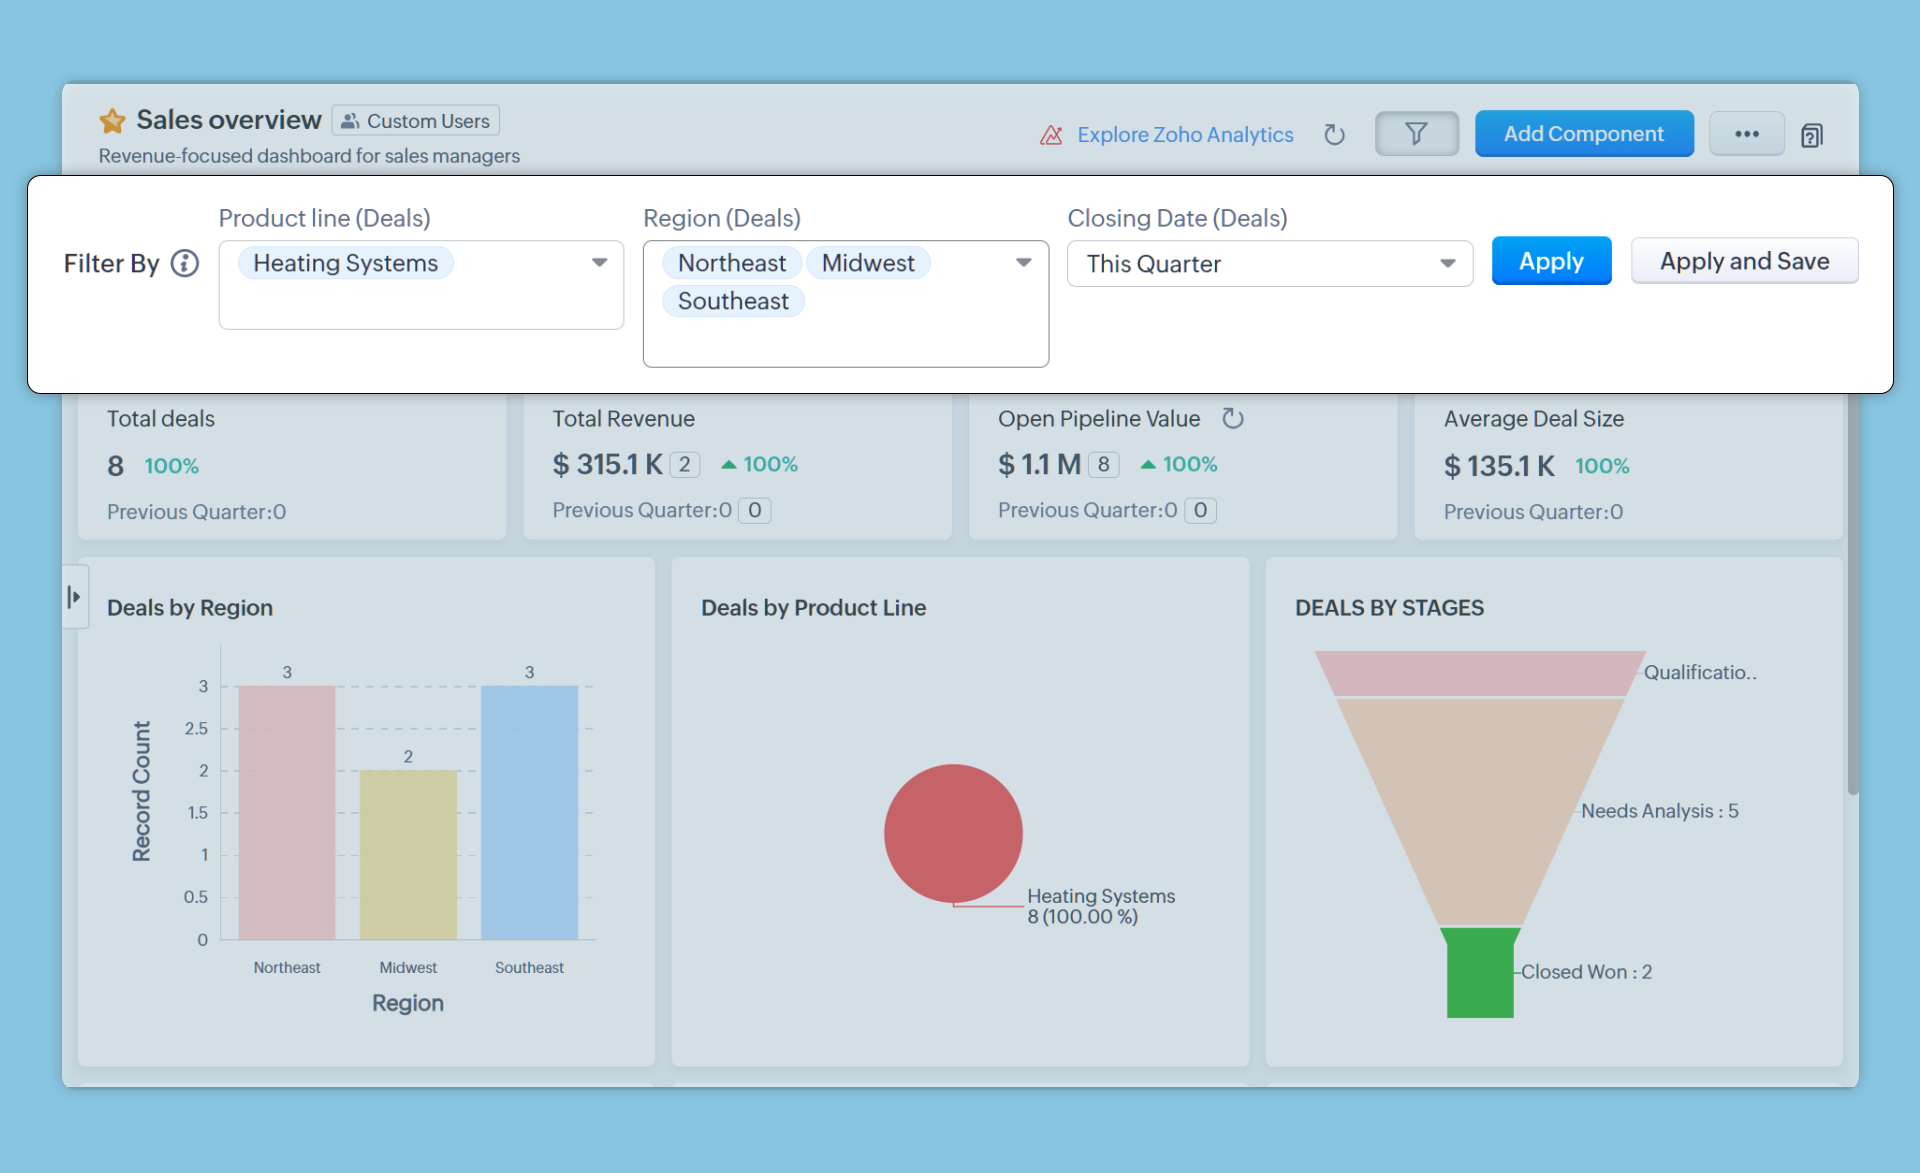
Task: Refresh the Open Pipeline Value card
Action: [1233, 419]
